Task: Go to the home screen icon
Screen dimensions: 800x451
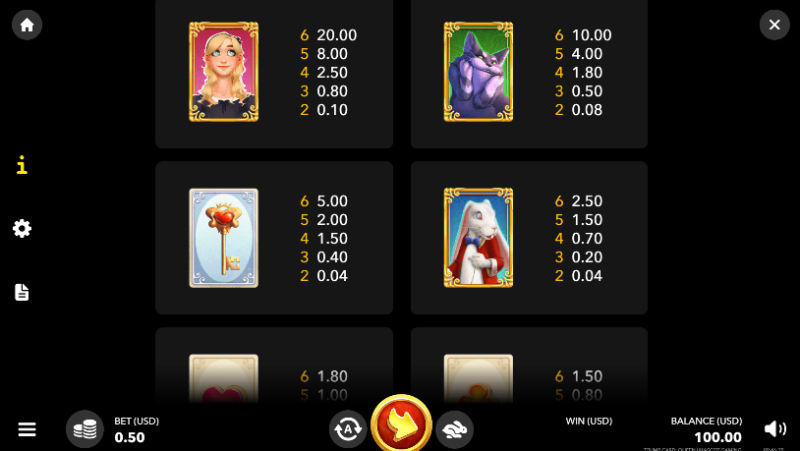Action: (x=27, y=24)
